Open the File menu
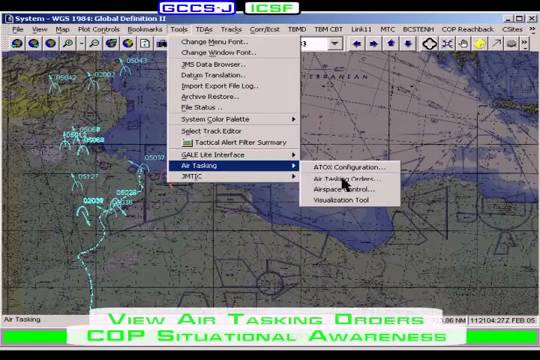Screen dimensions: 540x360 [x=18, y=30]
